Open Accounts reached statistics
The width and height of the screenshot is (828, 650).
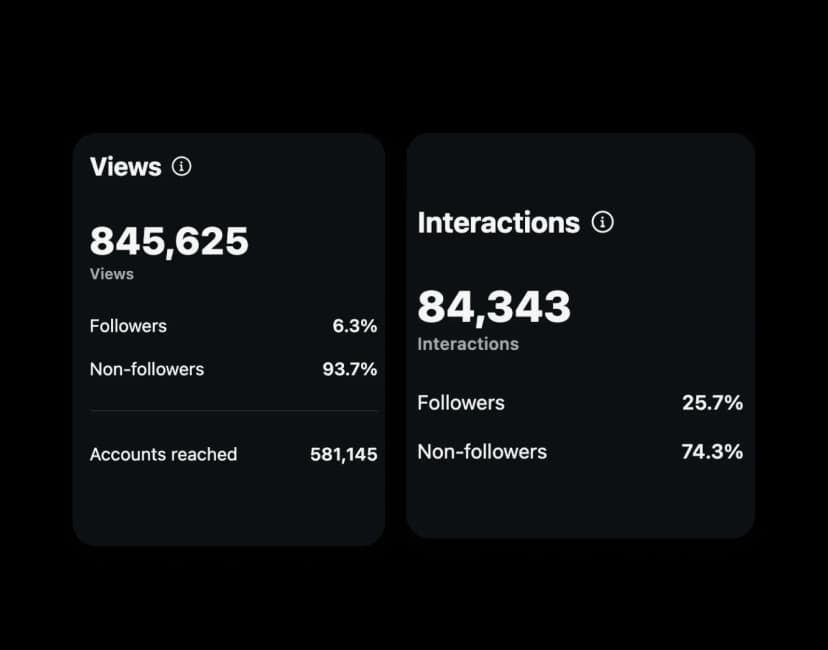point(163,454)
